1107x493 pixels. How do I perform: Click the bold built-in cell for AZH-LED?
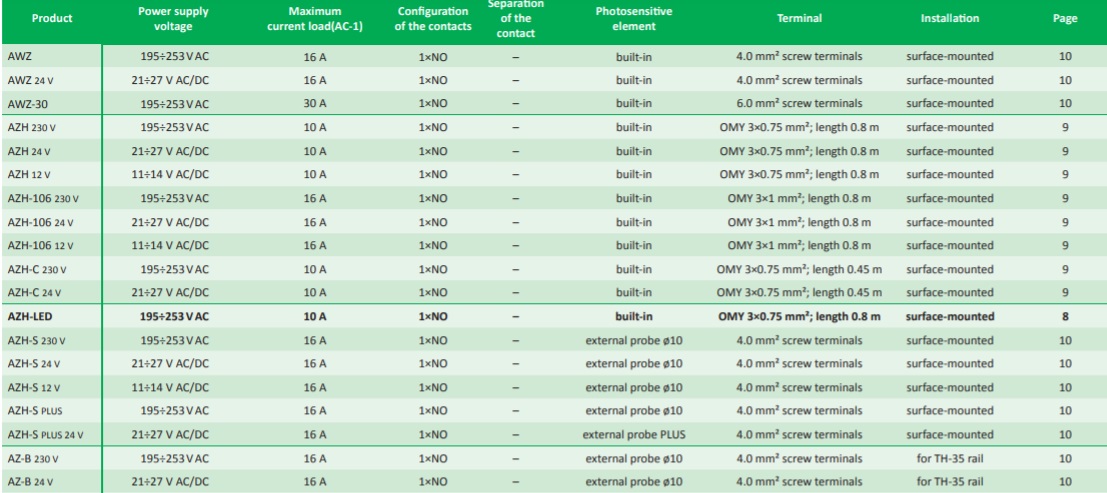click(x=634, y=316)
